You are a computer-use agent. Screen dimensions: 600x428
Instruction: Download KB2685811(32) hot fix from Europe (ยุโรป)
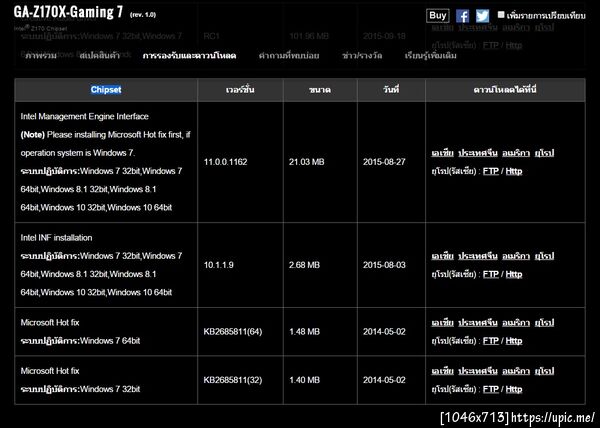(544, 371)
